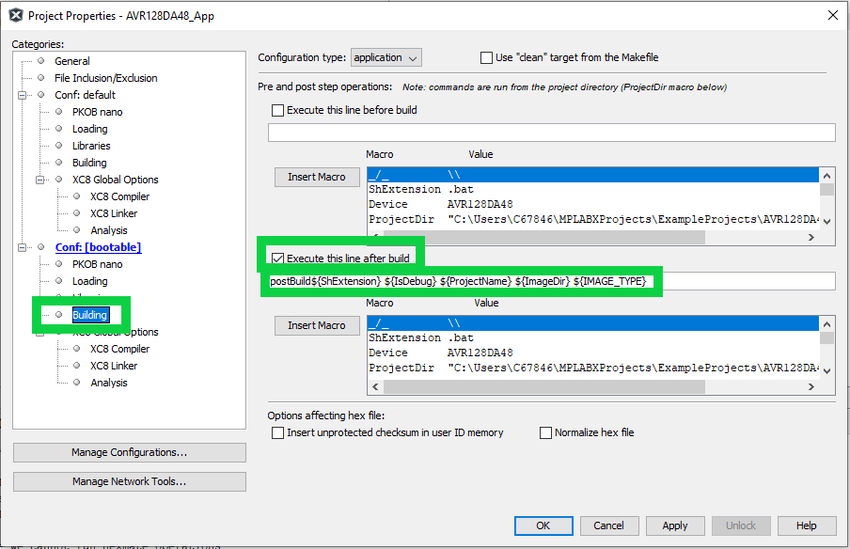Click Manage Configurations button
This screenshot has height=549, width=850.
(x=129, y=453)
